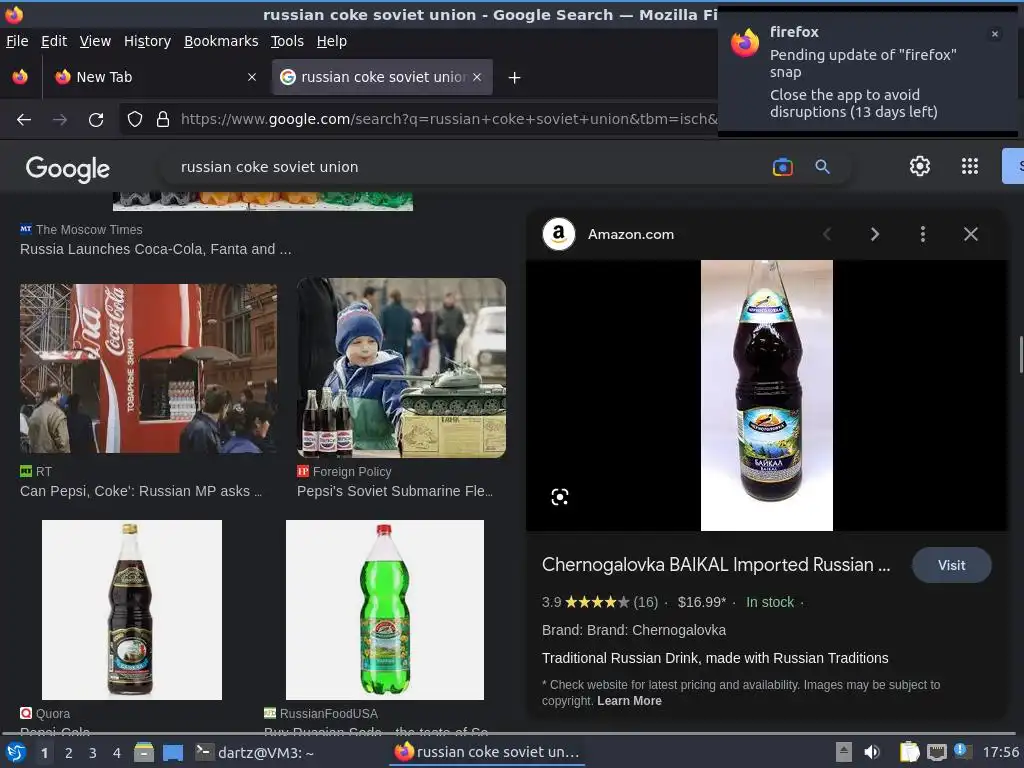This screenshot has height=768, width=1024.
Task: Select the Quora dark bottle thumbnail
Action: click(x=132, y=610)
